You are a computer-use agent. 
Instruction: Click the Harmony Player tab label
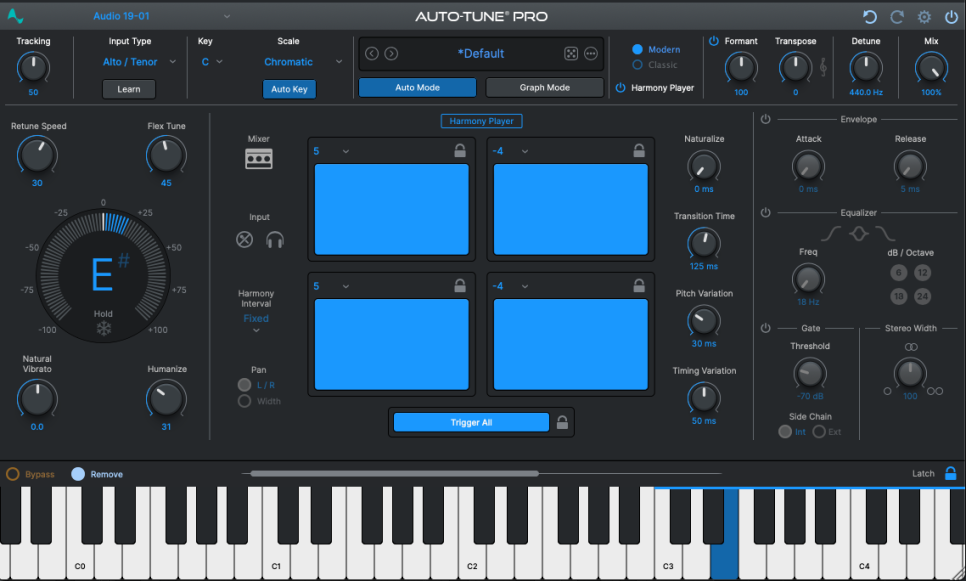[481, 121]
